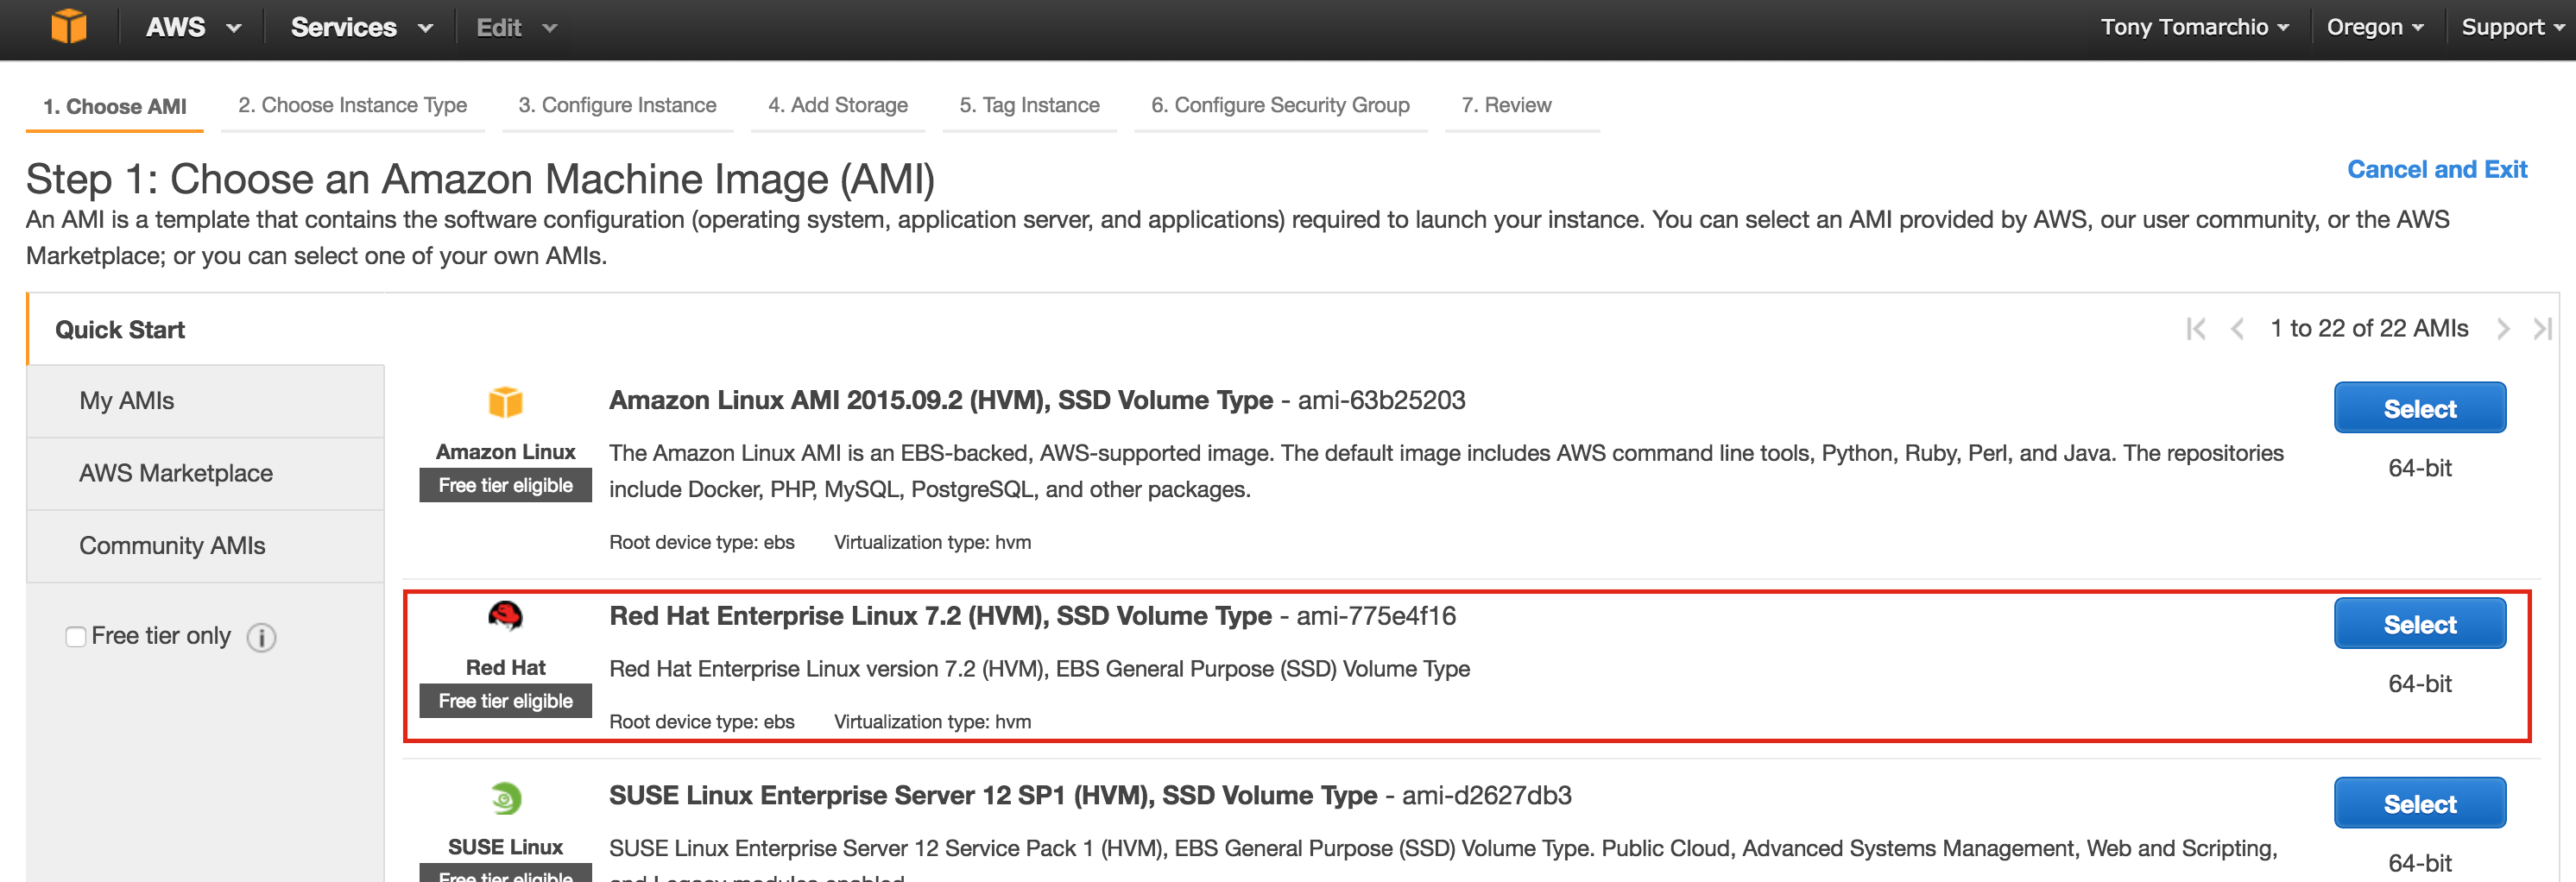The height and width of the screenshot is (882, 2576).
Task: Click the Amazon Linux box icon
Action: (505, 402)
